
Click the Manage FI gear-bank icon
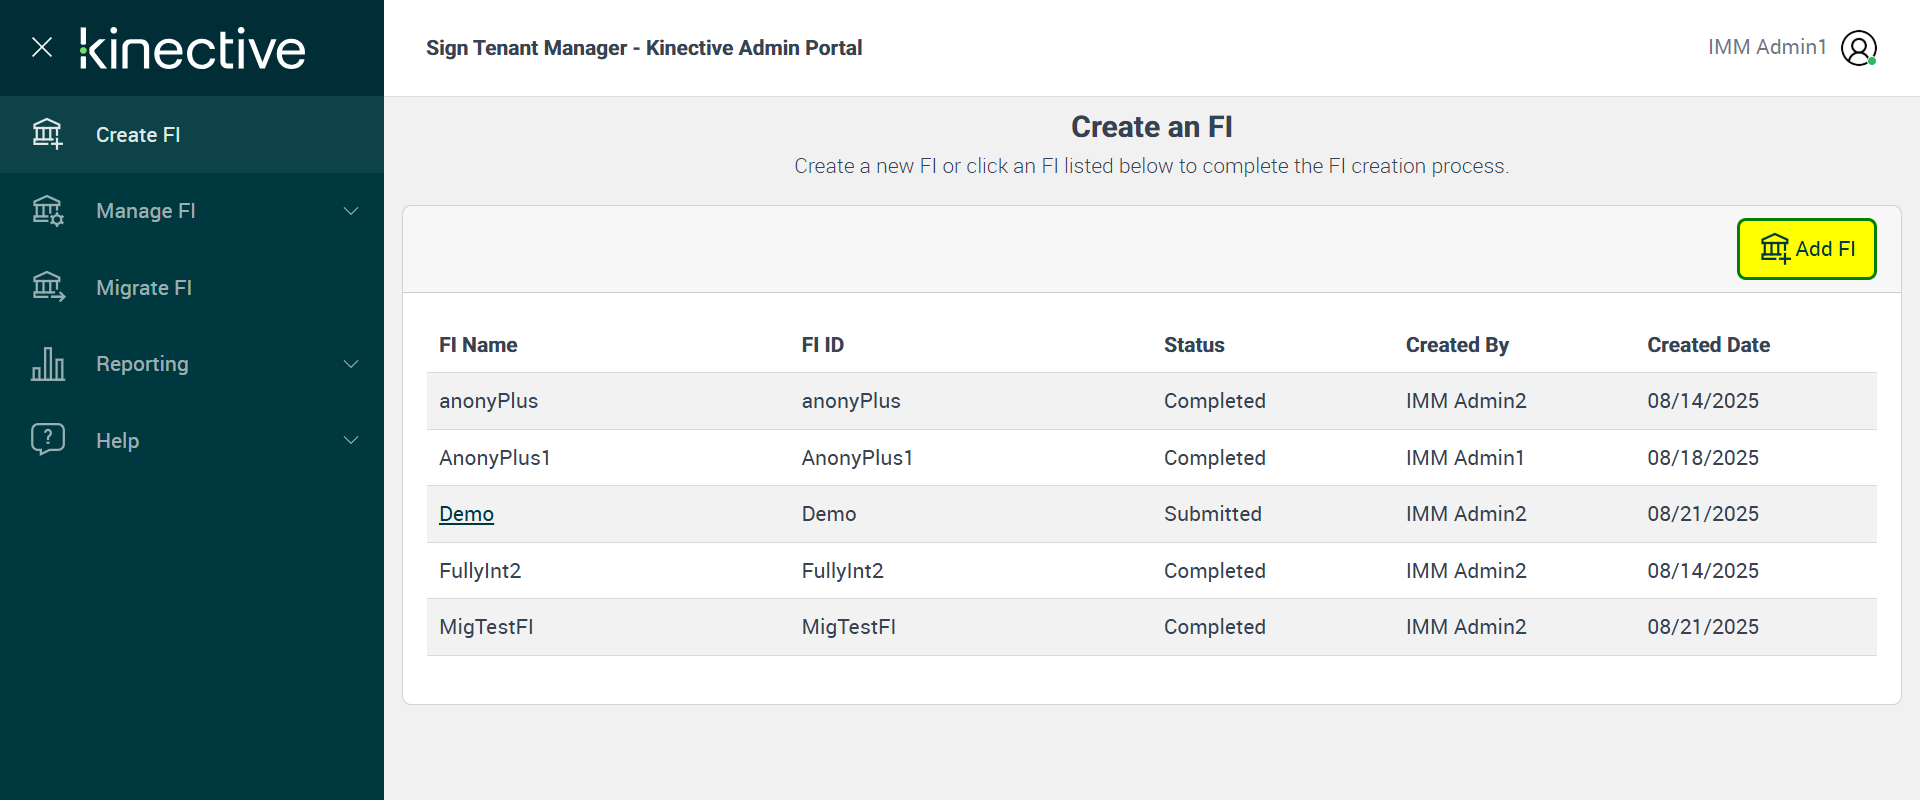[47, 211]
